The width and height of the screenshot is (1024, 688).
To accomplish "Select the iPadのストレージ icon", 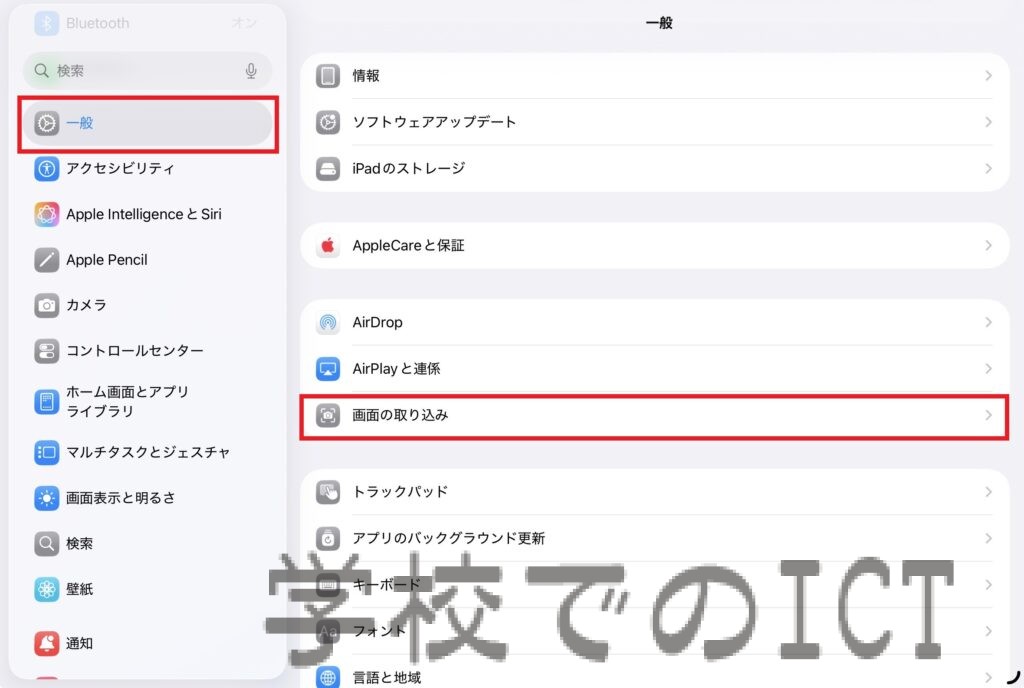I will (328, 169).
